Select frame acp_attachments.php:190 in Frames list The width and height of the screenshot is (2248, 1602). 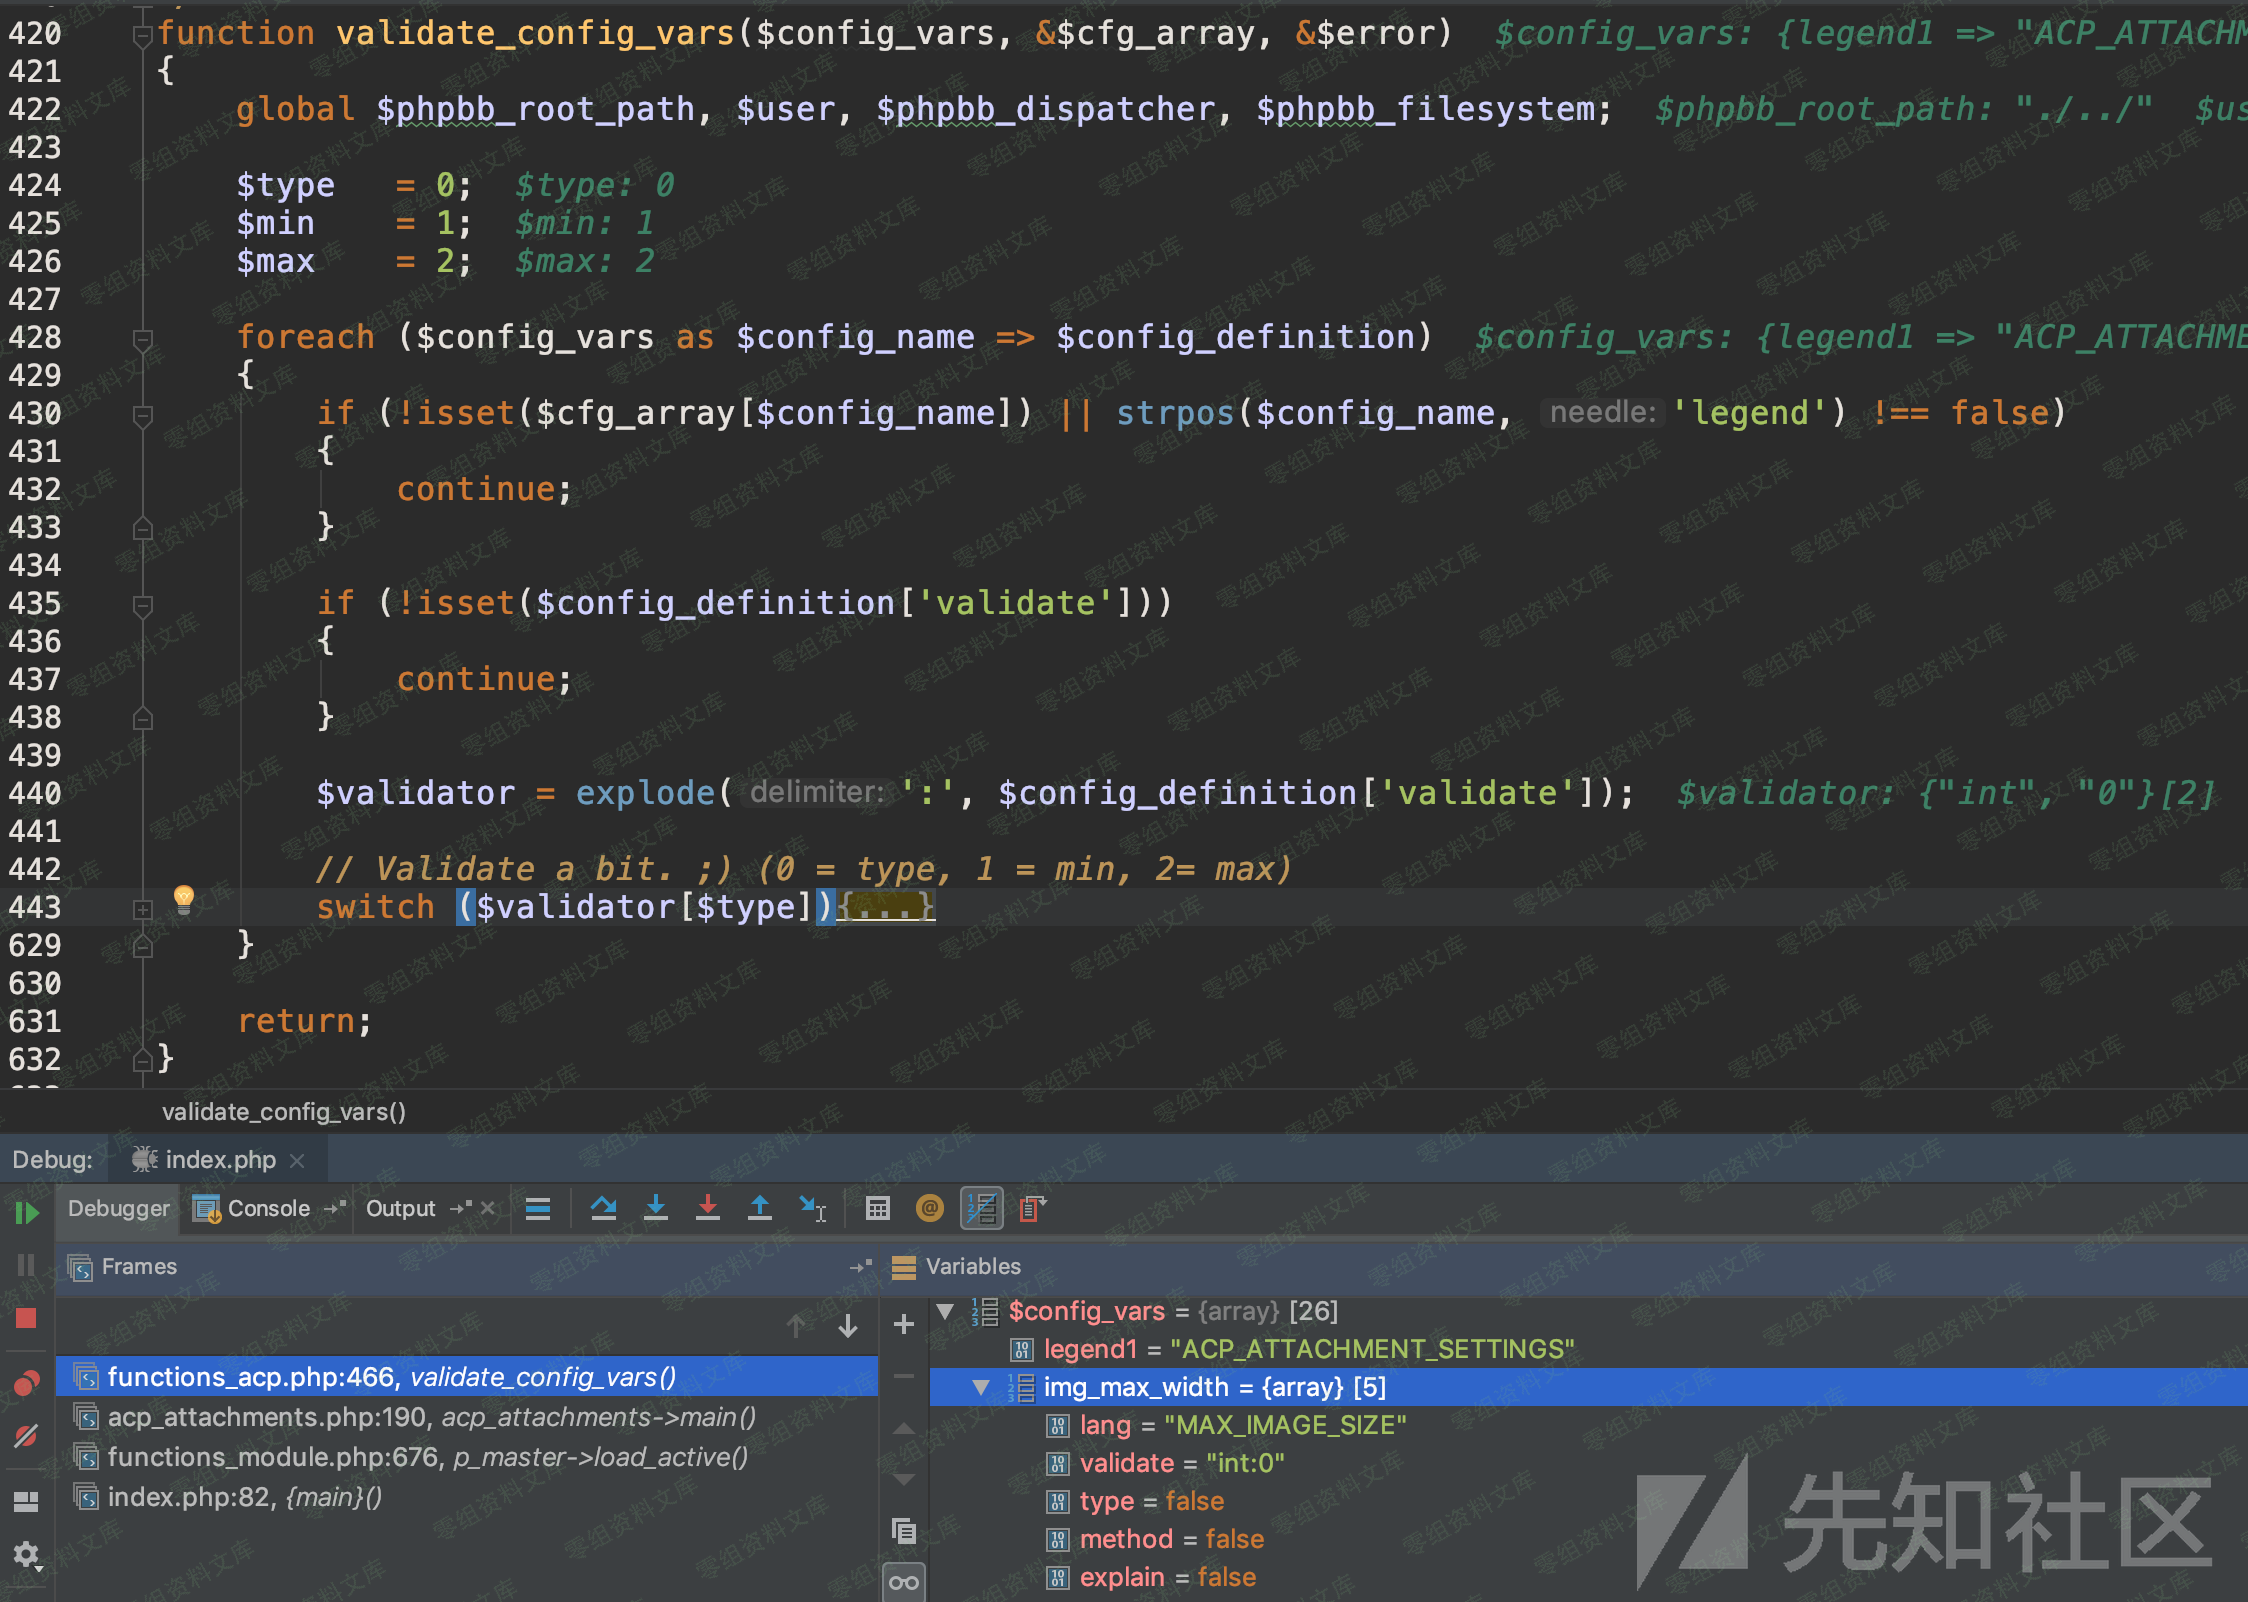click(467, 1417)
